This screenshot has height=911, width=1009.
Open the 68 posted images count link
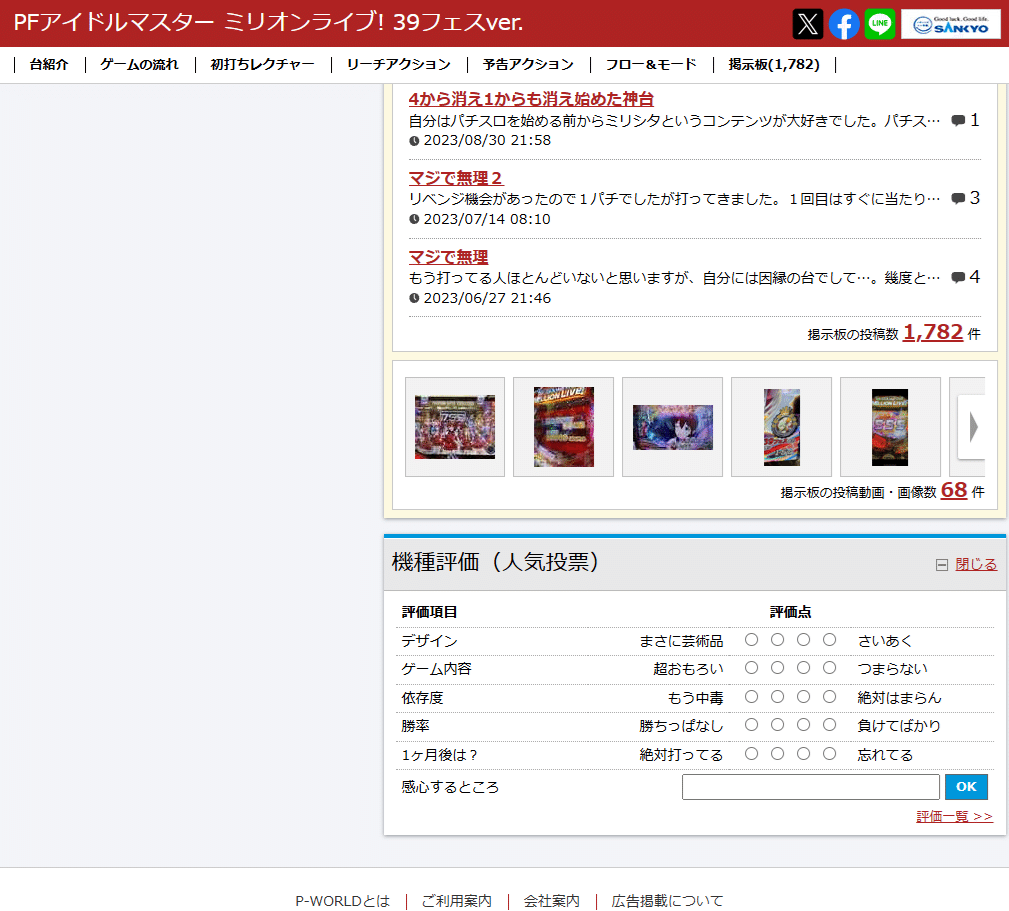coord(954,490)
